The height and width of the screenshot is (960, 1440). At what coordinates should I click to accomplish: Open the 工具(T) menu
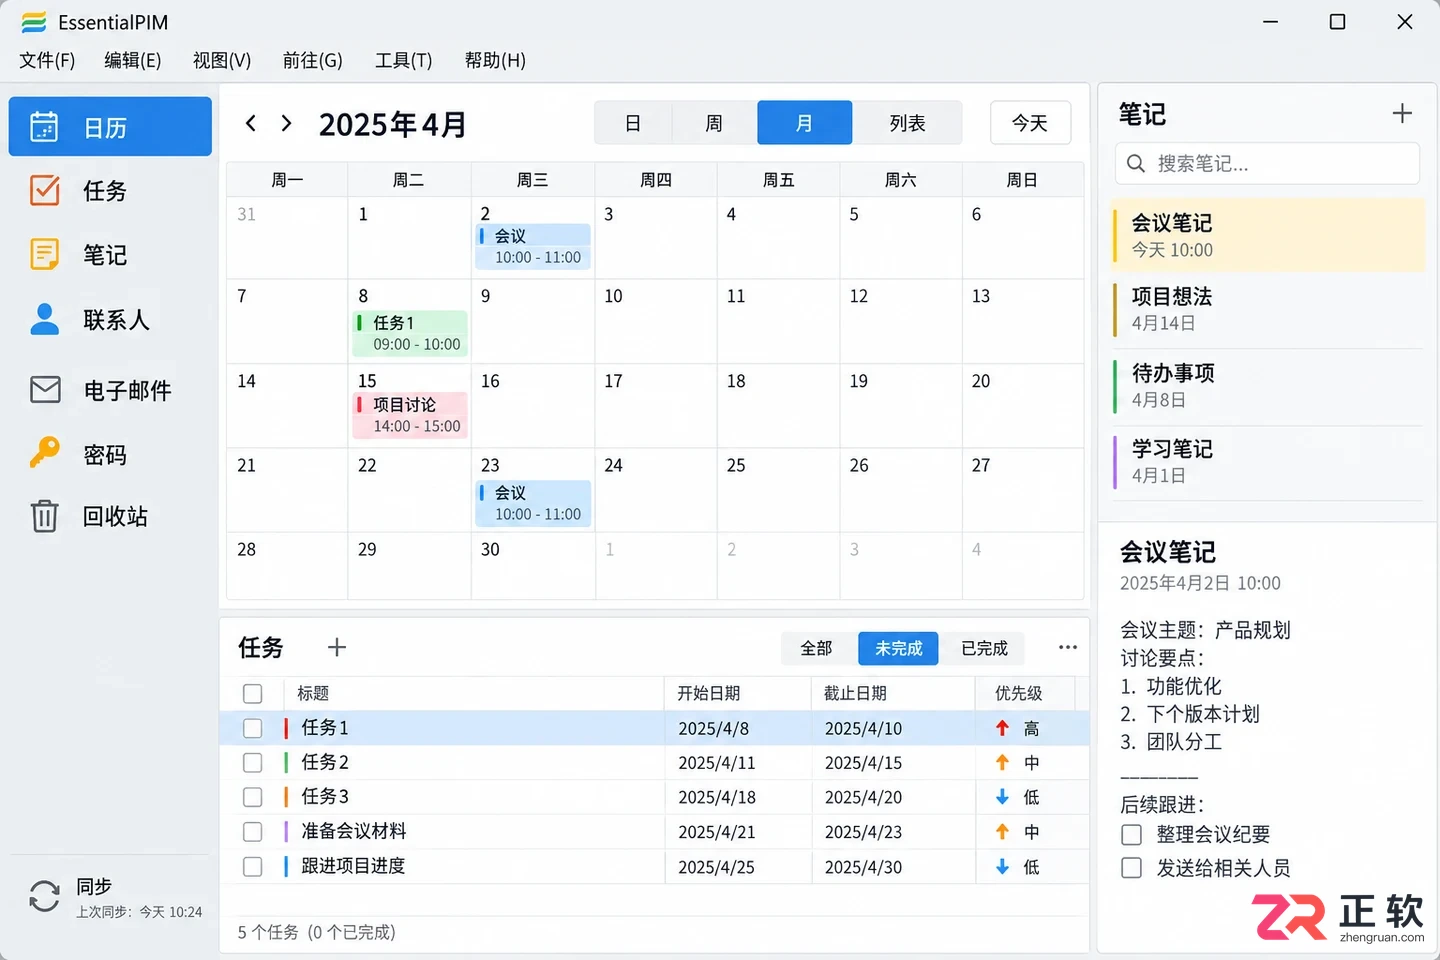[403, 60]
